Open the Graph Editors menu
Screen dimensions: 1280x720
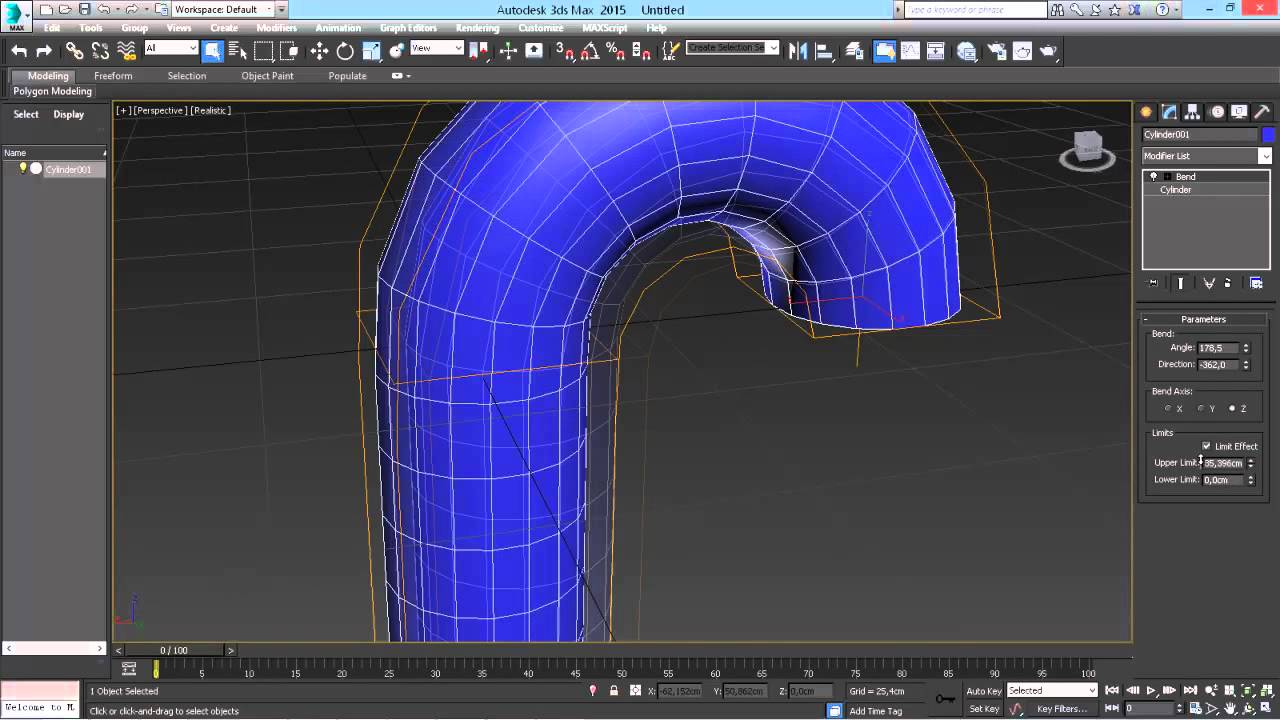(x=408, y=28)
